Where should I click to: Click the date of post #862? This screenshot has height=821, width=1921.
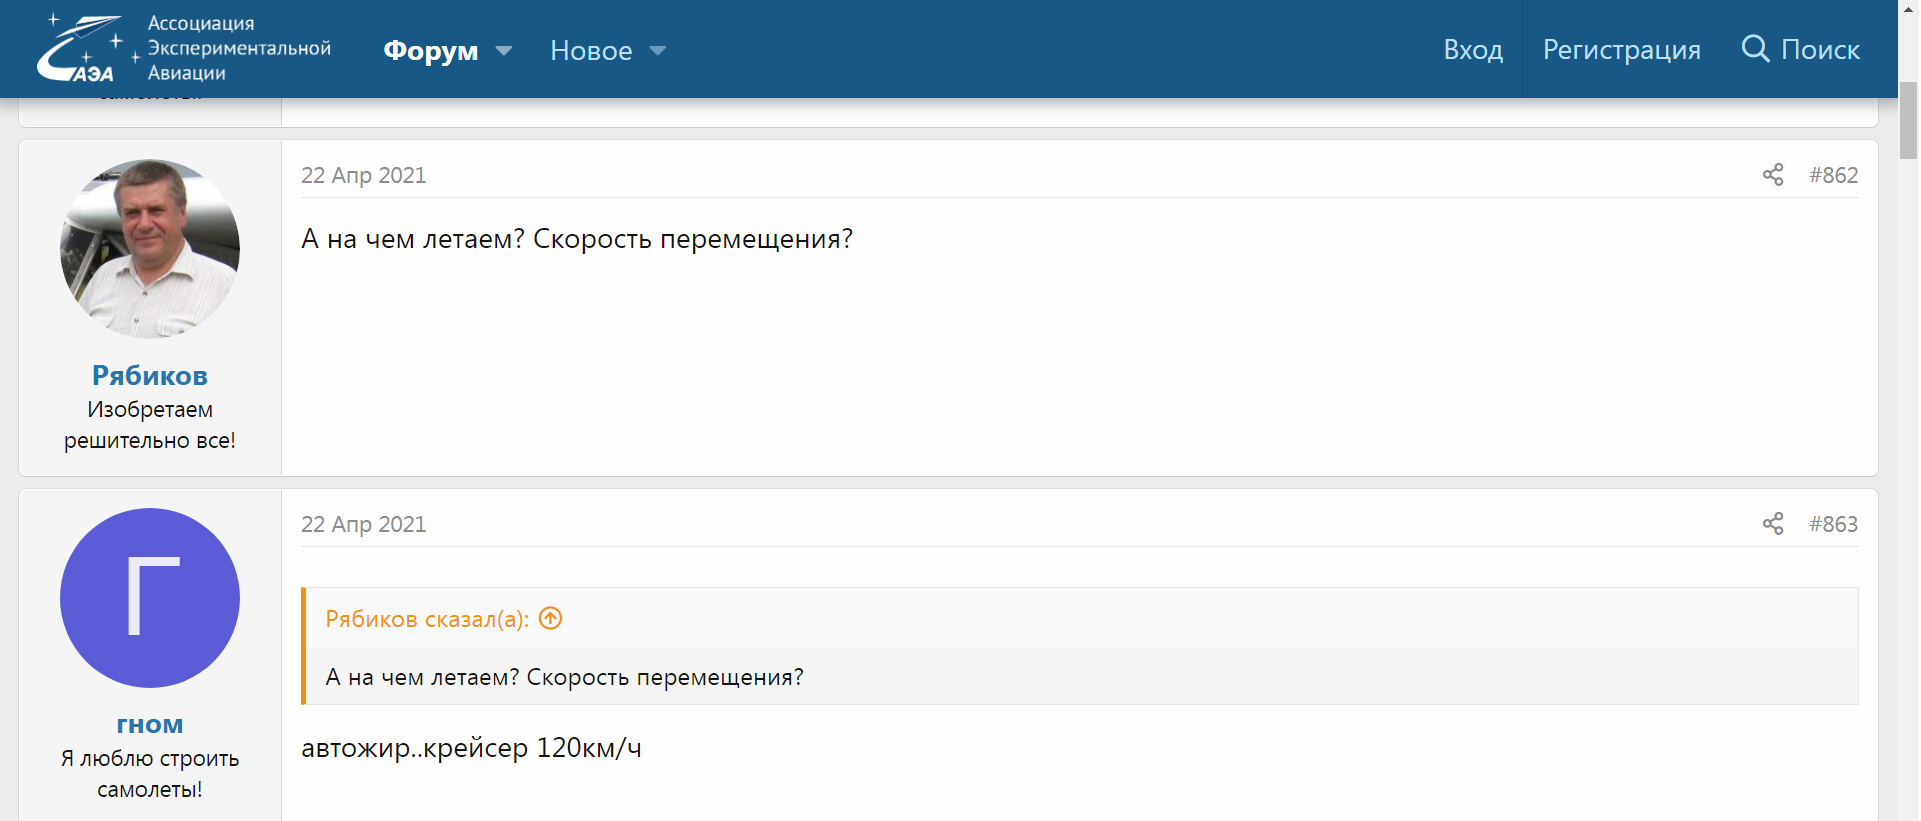coord(363,175)
